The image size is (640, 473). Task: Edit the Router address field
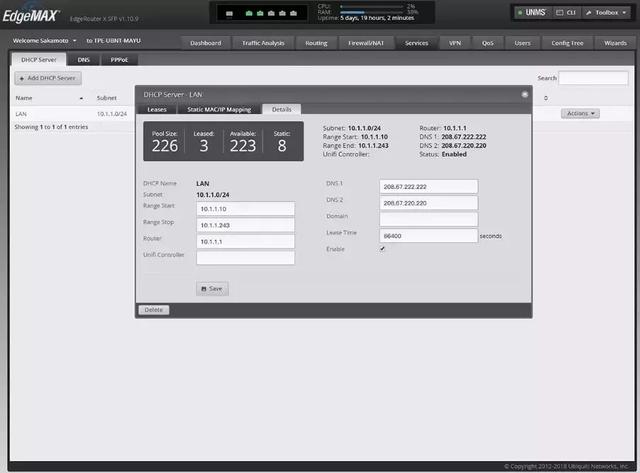click(245, 241)
